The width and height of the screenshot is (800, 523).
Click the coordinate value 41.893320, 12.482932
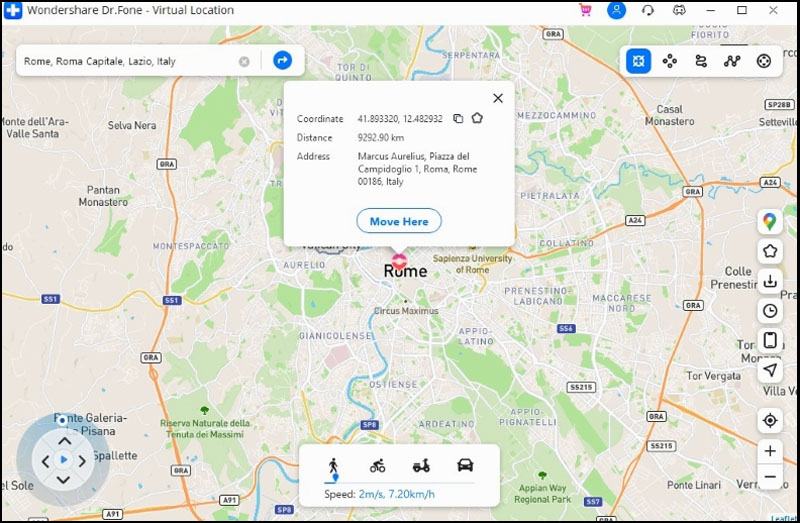[400, 119]
